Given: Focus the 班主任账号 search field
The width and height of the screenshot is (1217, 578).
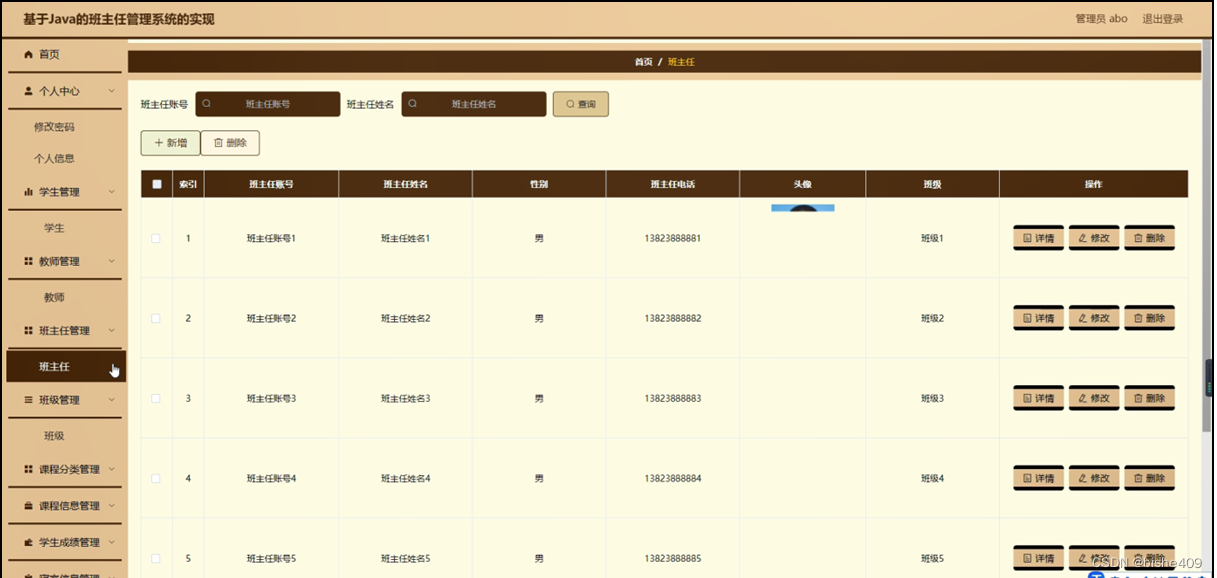Looking at the screenshot, I should tap(268, 104).
